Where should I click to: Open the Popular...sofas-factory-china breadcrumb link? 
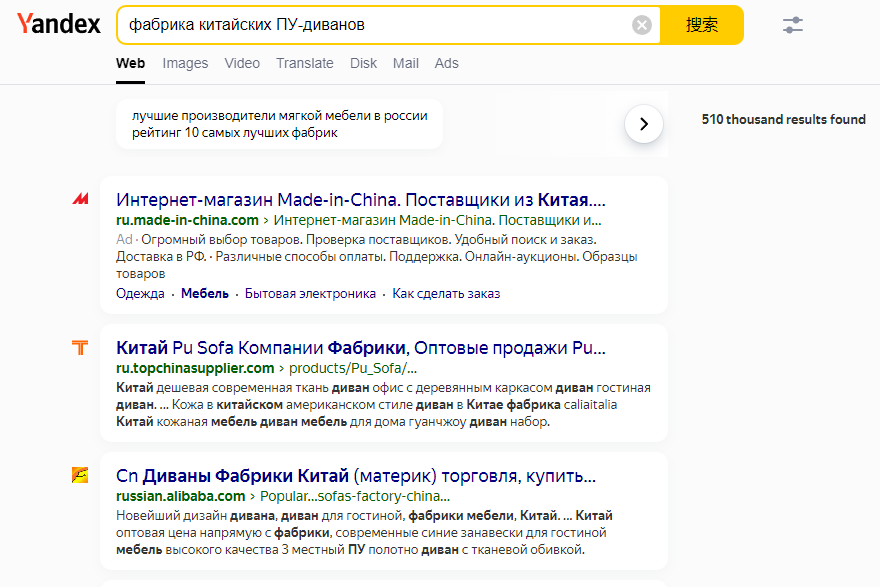[x=355, y=496]
